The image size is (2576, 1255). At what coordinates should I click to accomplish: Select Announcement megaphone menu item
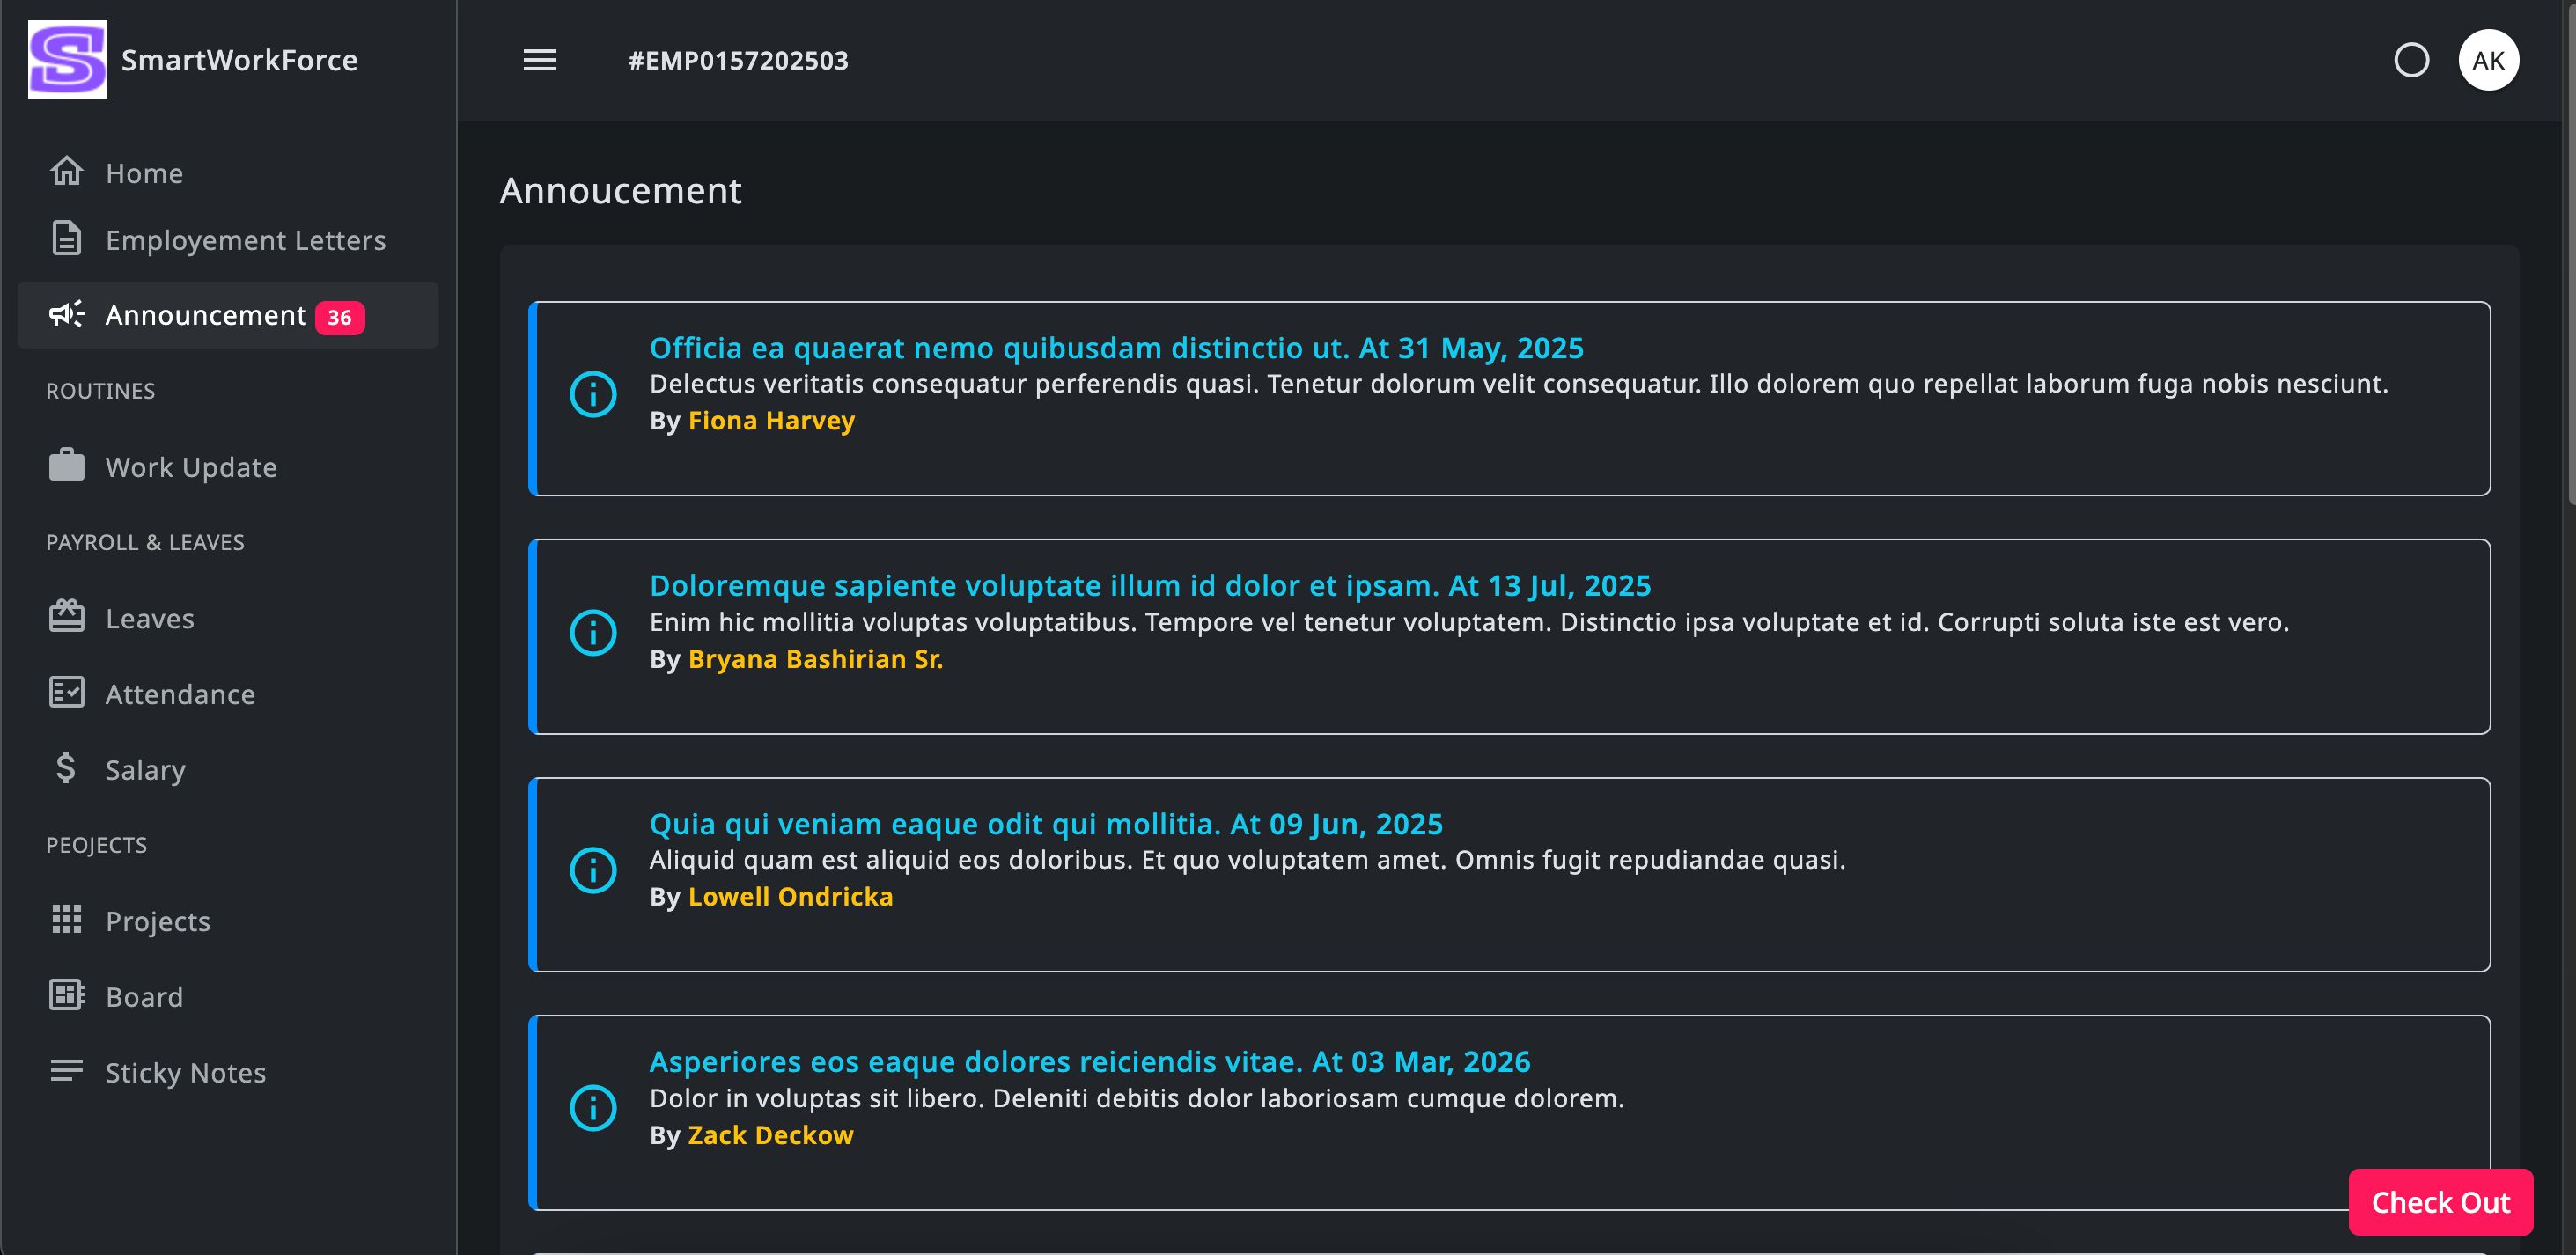205,315
